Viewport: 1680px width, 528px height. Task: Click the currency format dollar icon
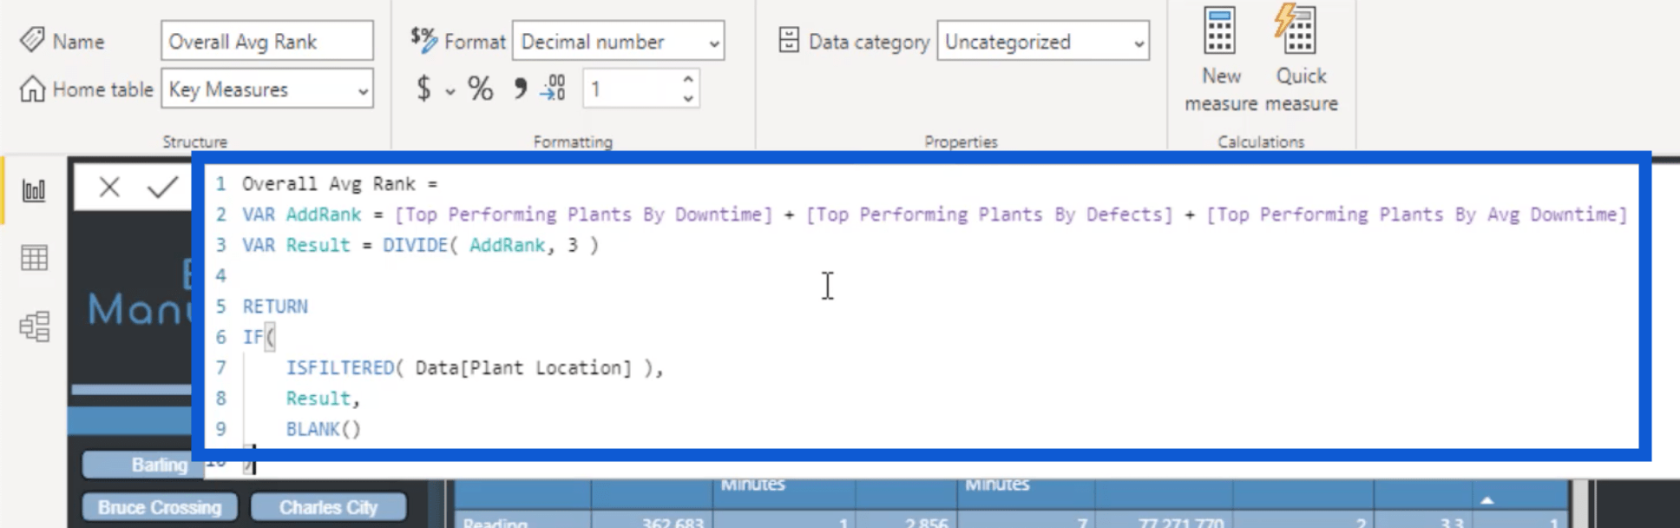pos(424,89)
